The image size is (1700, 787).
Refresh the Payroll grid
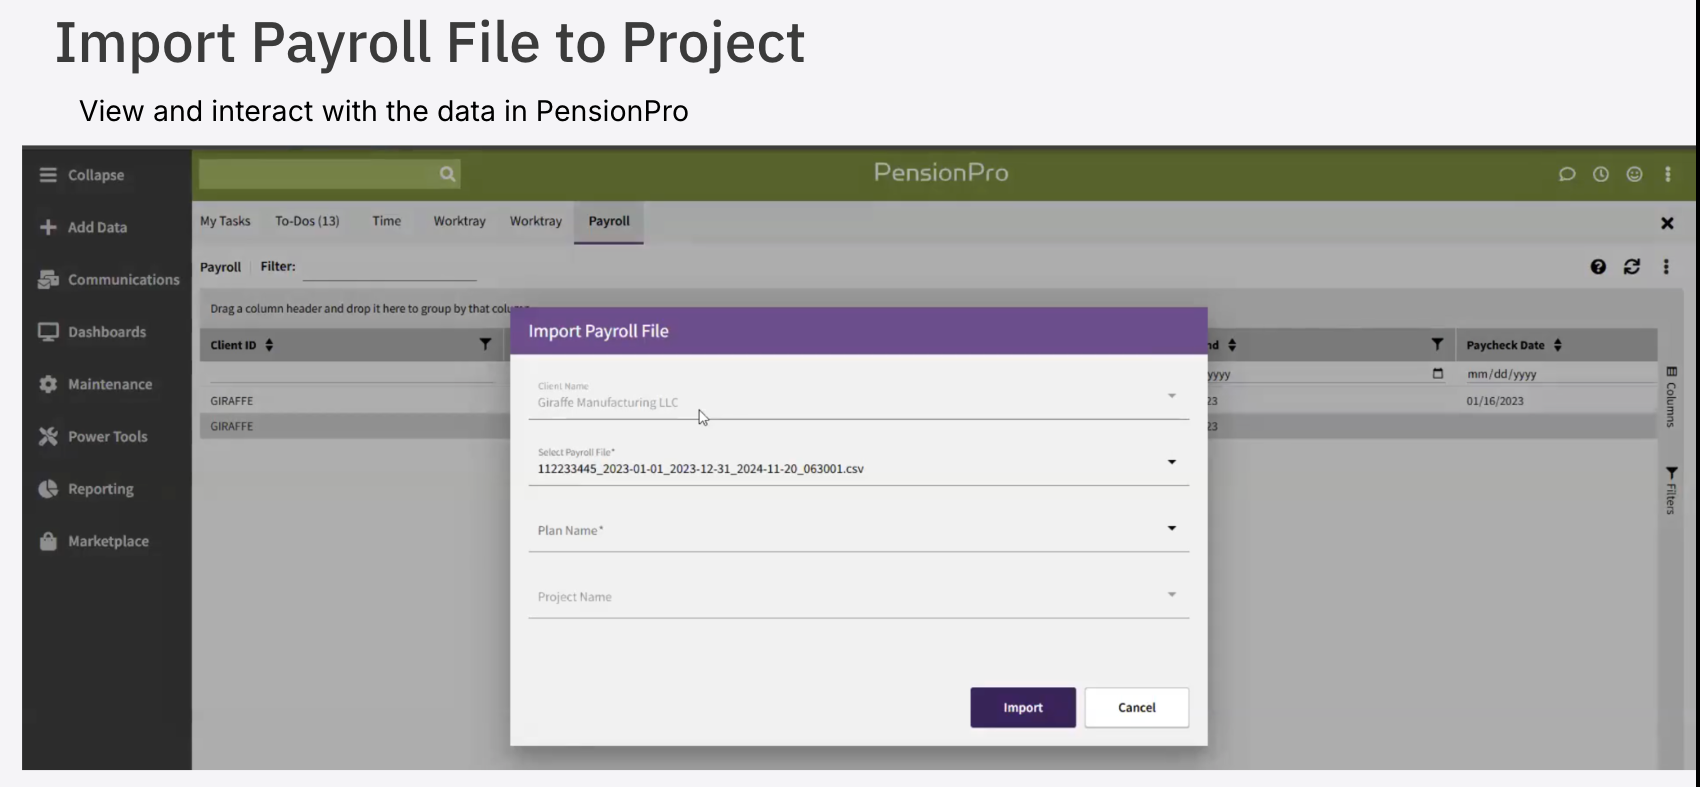click(x=1632, y=267)
